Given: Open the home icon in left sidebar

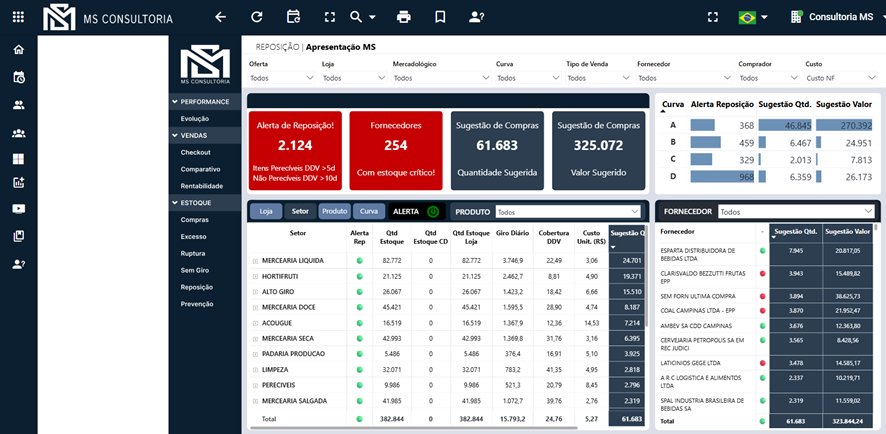Looking at the screenshot, I should click(x=19, y=50).
